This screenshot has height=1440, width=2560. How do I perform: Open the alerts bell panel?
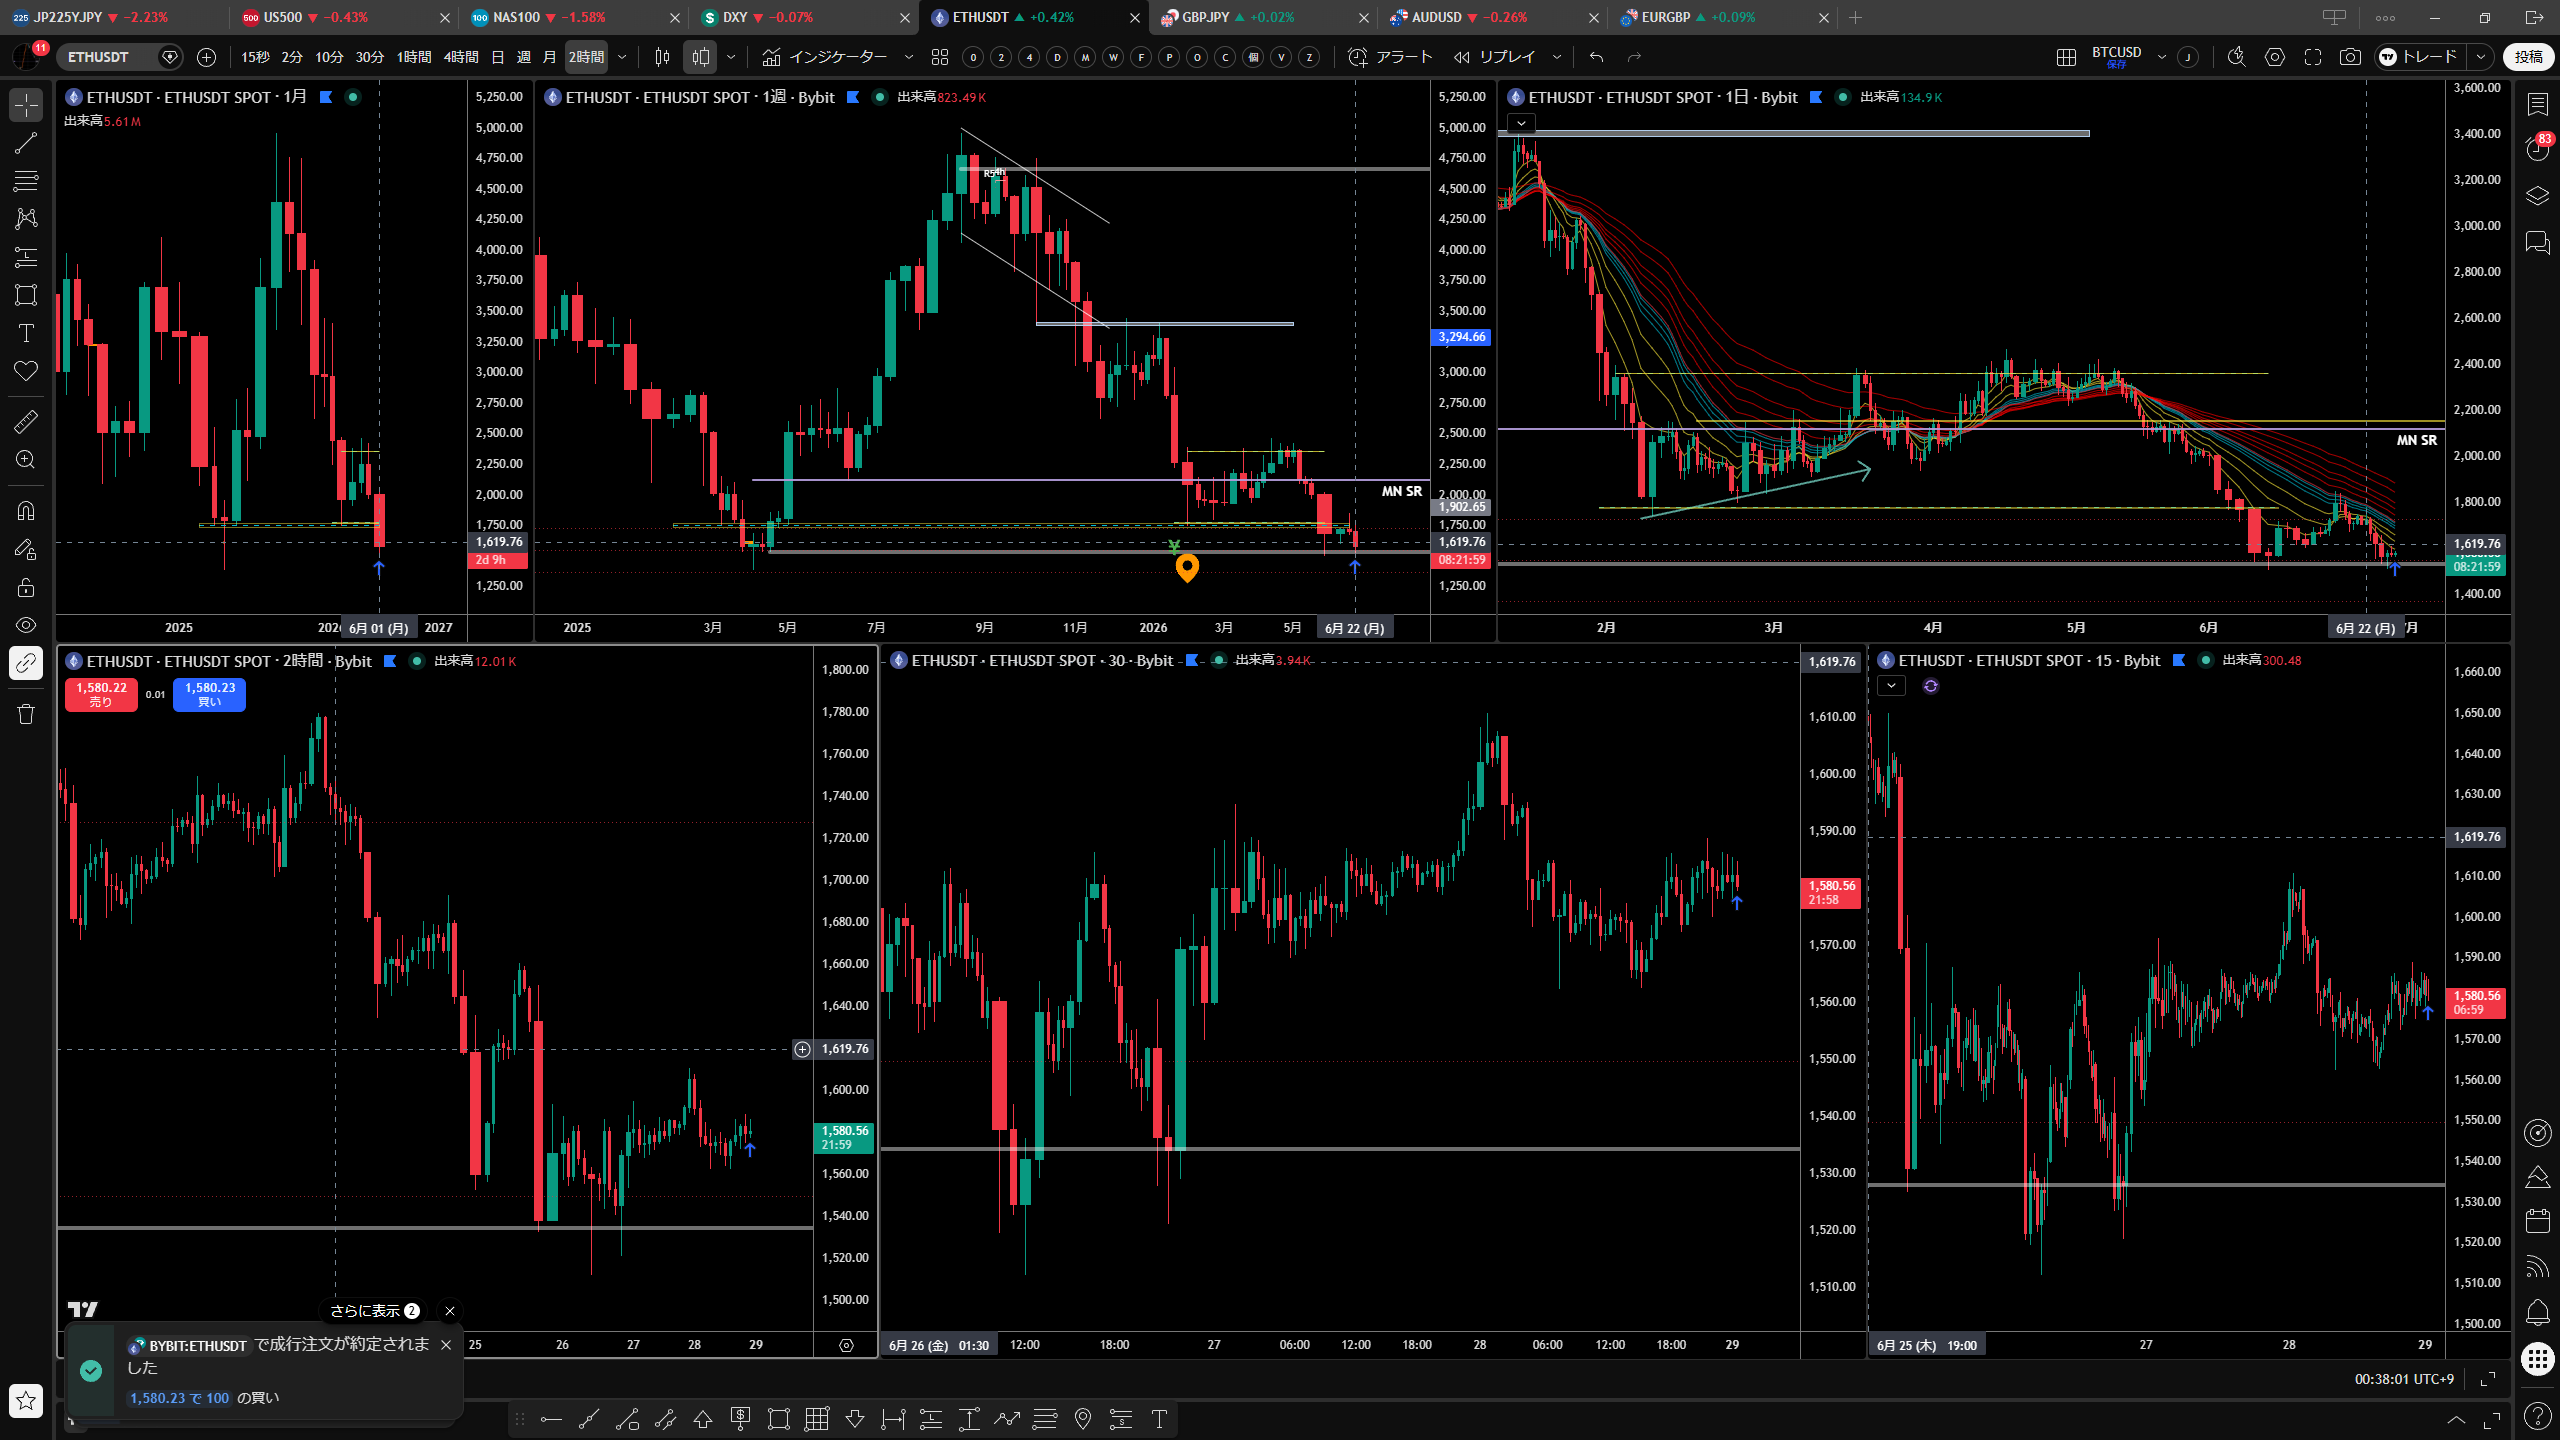[2538, 1311]
